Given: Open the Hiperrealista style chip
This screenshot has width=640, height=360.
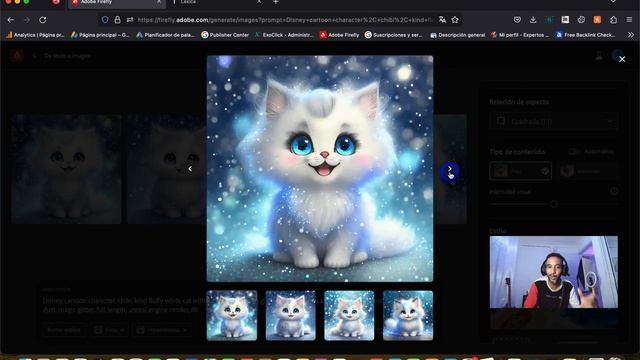Looking at the screenshot, I should pyautogui.click(x=162, y=330).
